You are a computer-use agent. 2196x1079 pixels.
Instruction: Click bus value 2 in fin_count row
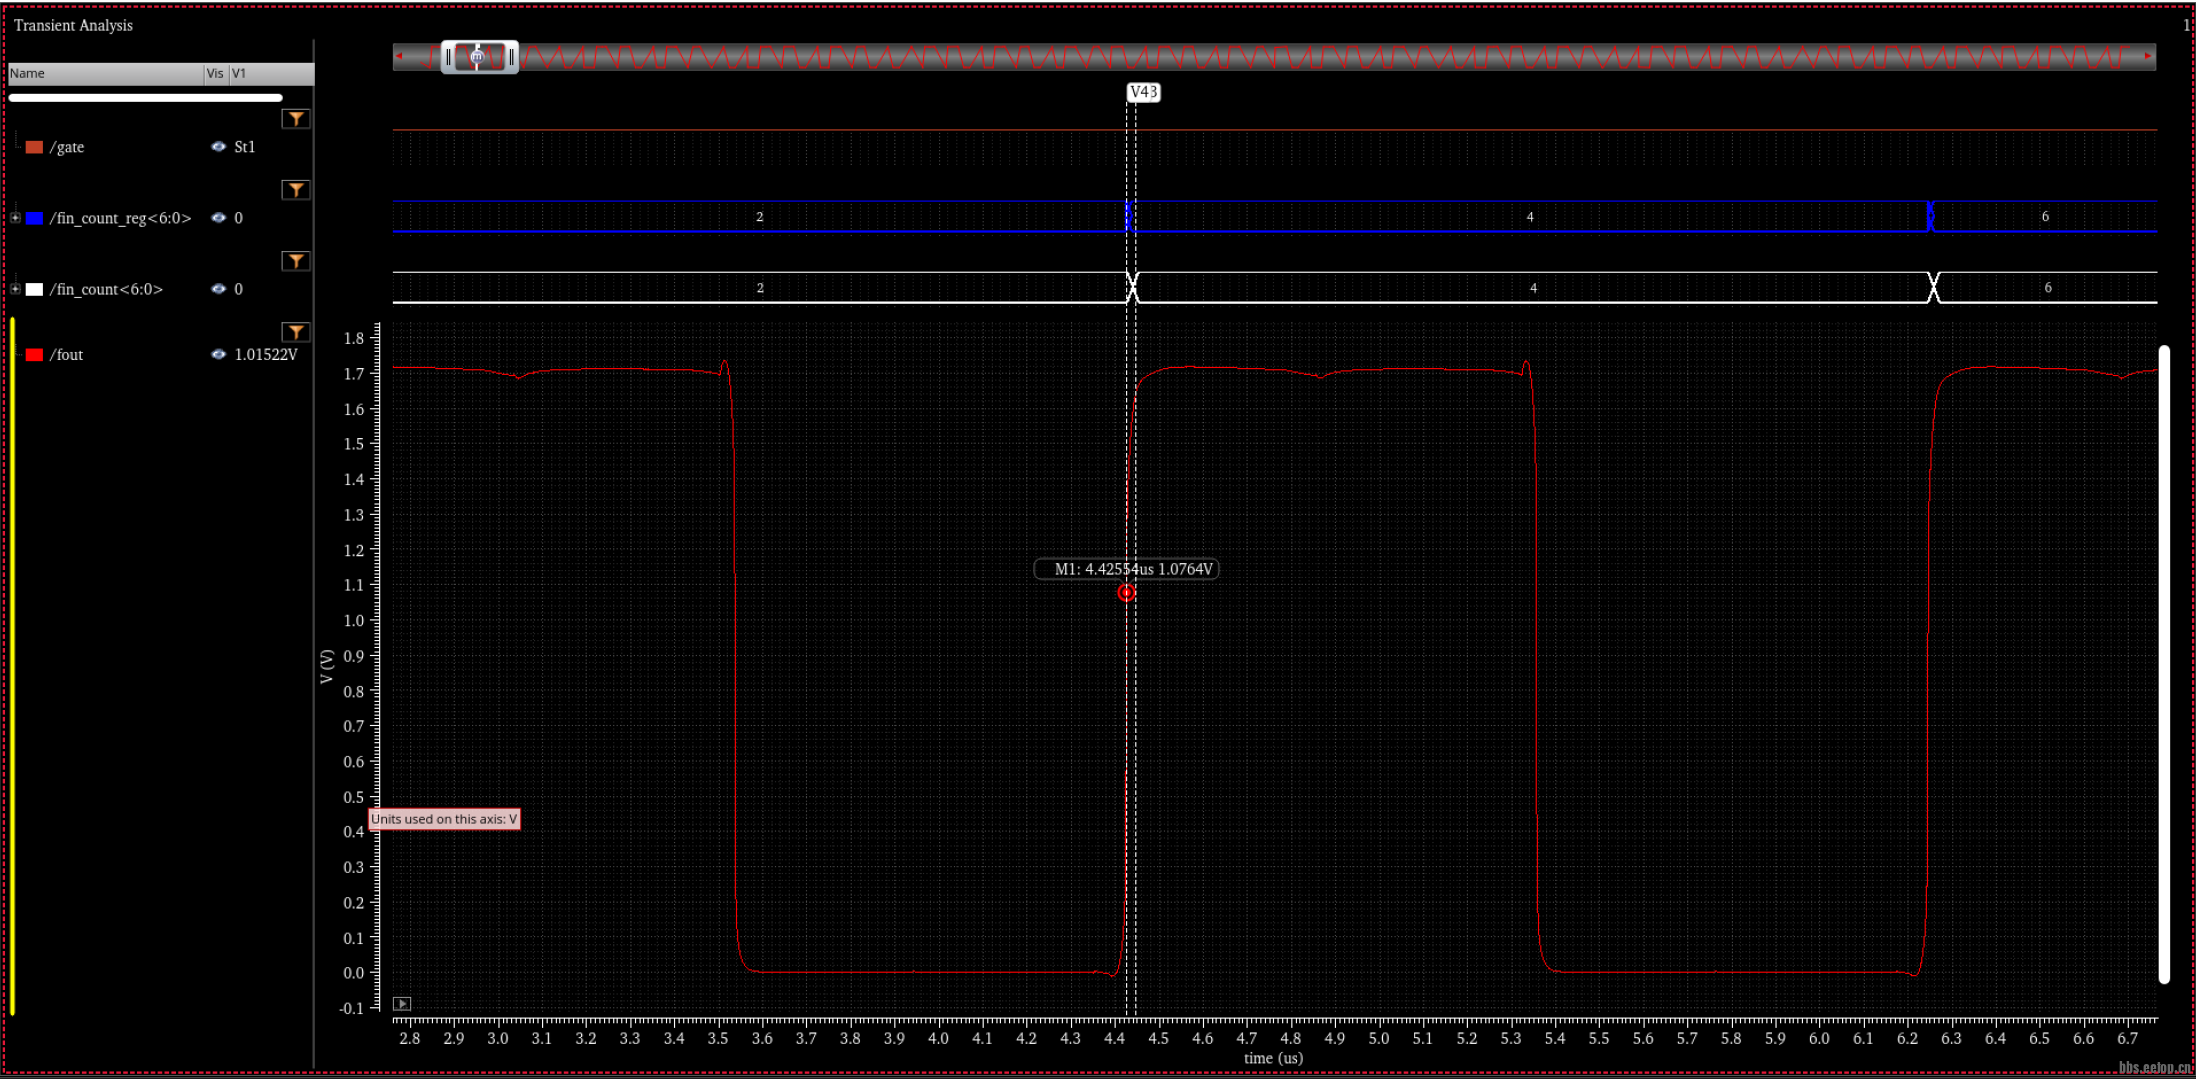tap(760, 287)
